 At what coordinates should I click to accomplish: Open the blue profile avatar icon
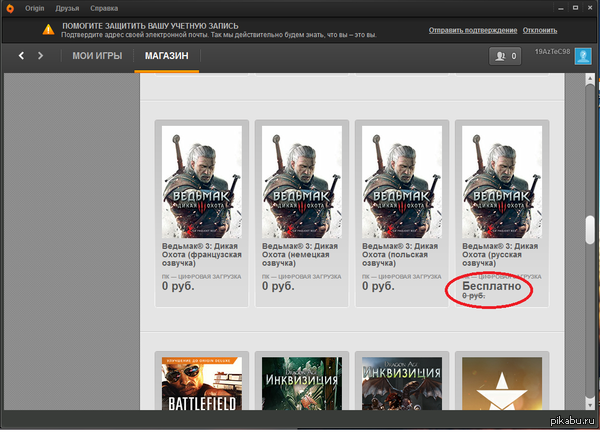tap(583, 56)
